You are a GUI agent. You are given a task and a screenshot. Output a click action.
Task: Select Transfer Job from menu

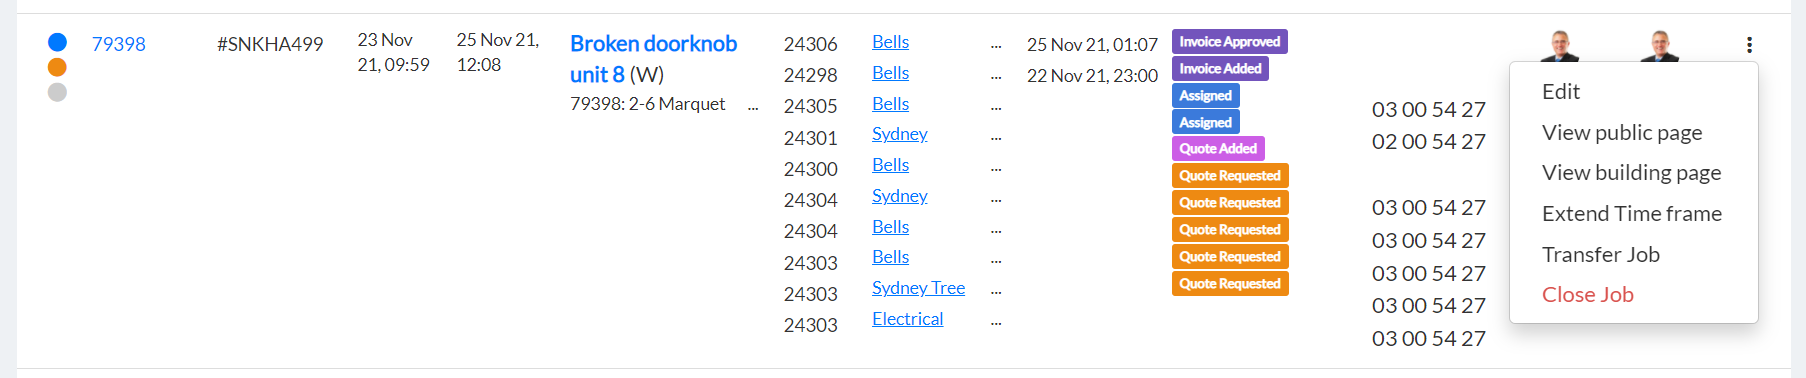(1601, 254)
